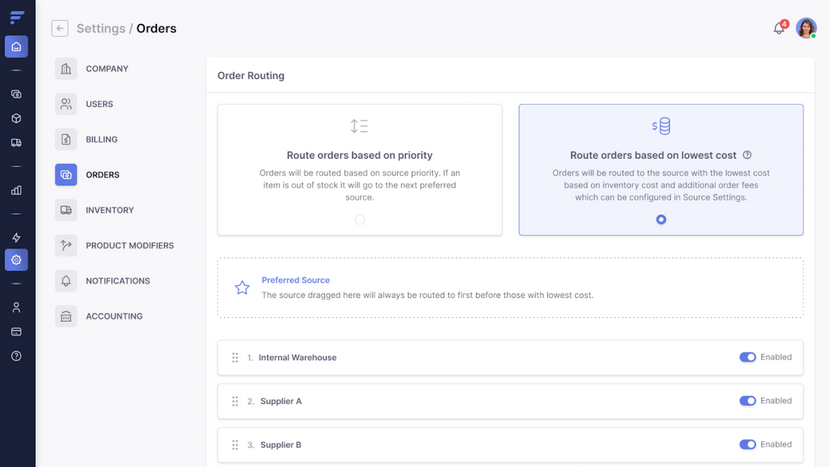Disable the Internal Warehouse toggle
Screen dimensions: 830x467
[747, 357]
